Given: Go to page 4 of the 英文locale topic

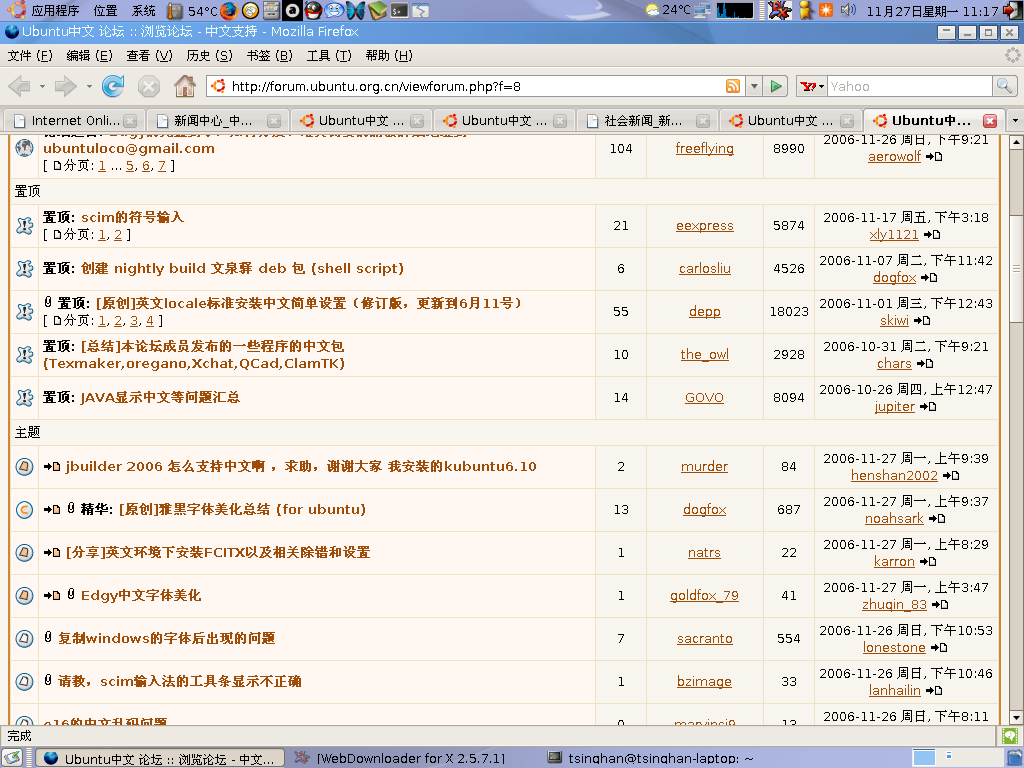Looking at the screenshot, I should [150, 321].
